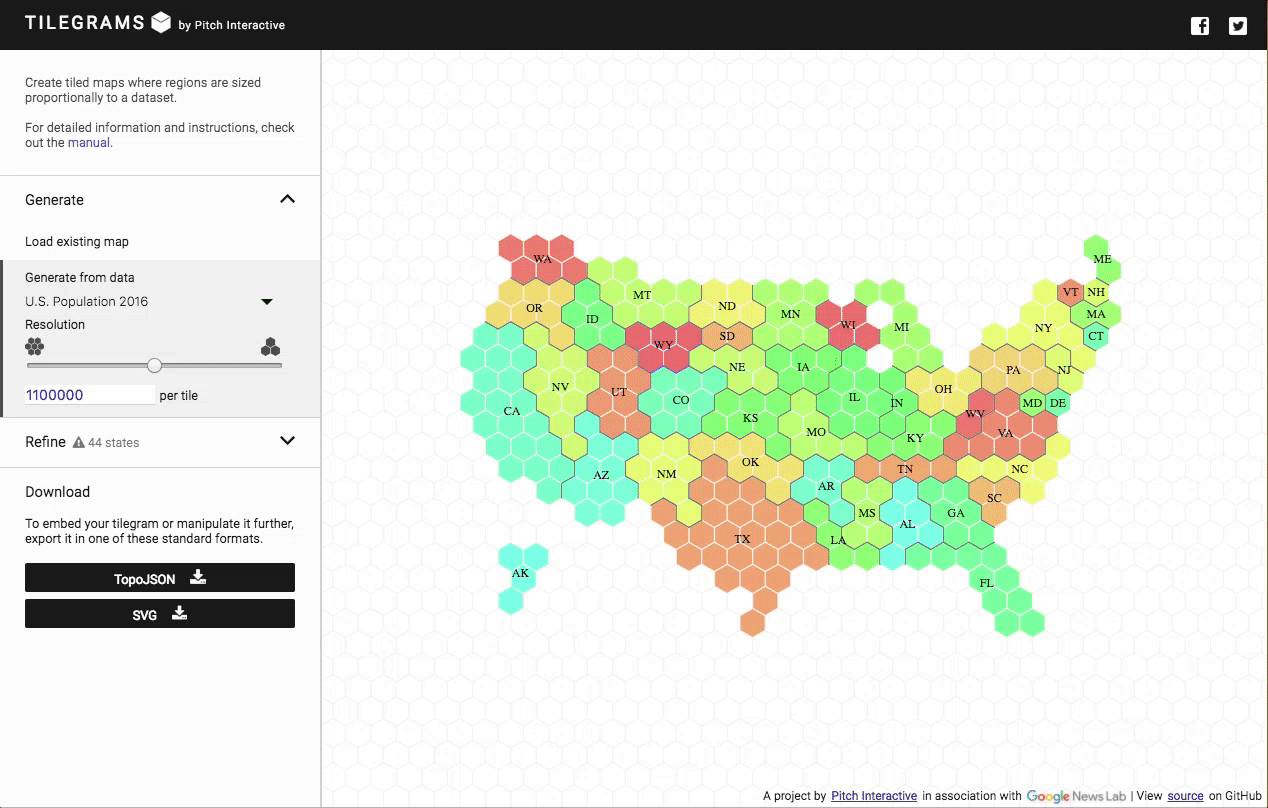
Task: Click the warning triangle beside 44 states
Action: [x=79, y=442]
